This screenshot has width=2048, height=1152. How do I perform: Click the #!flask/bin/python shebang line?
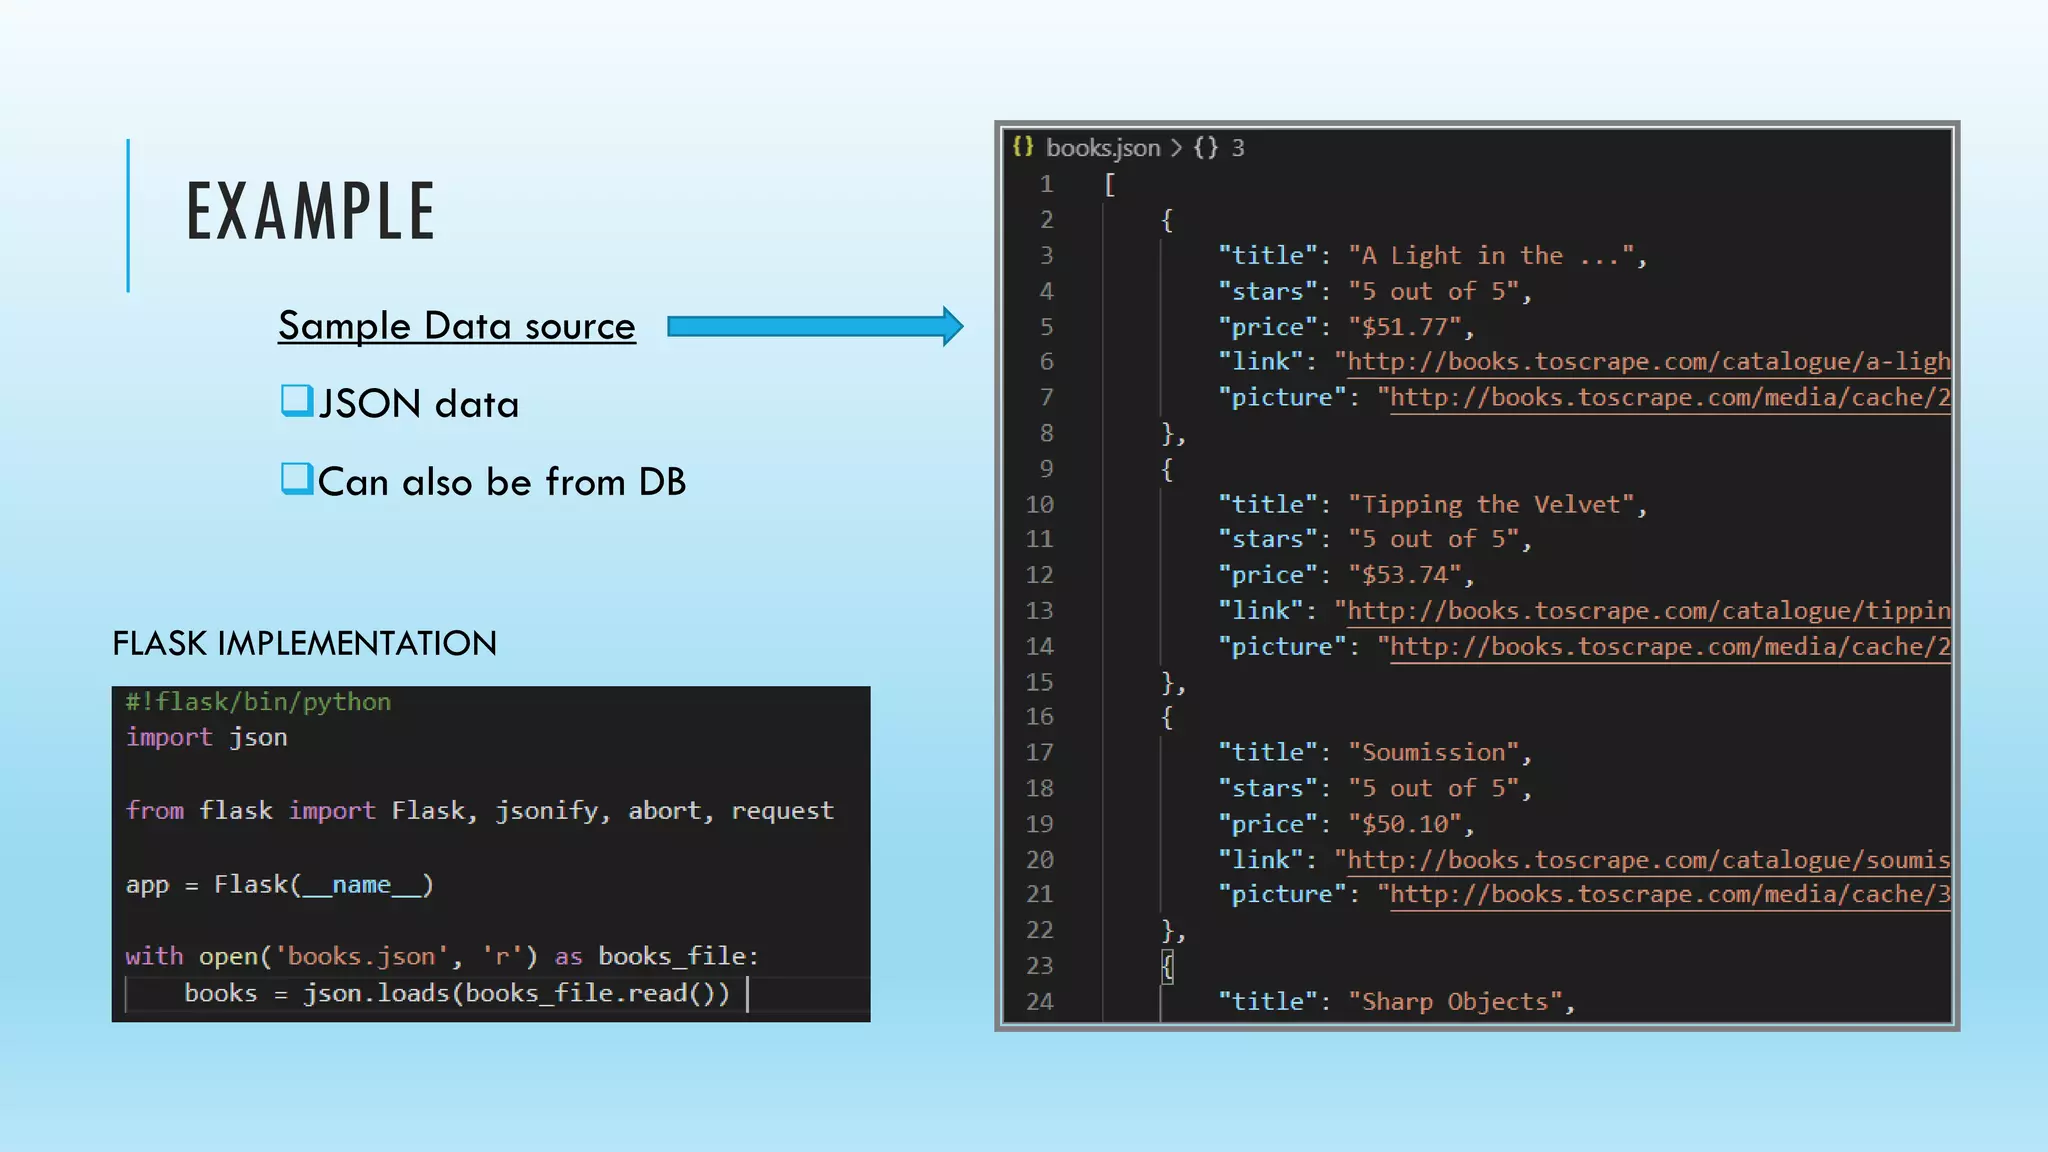click(258, 702)
